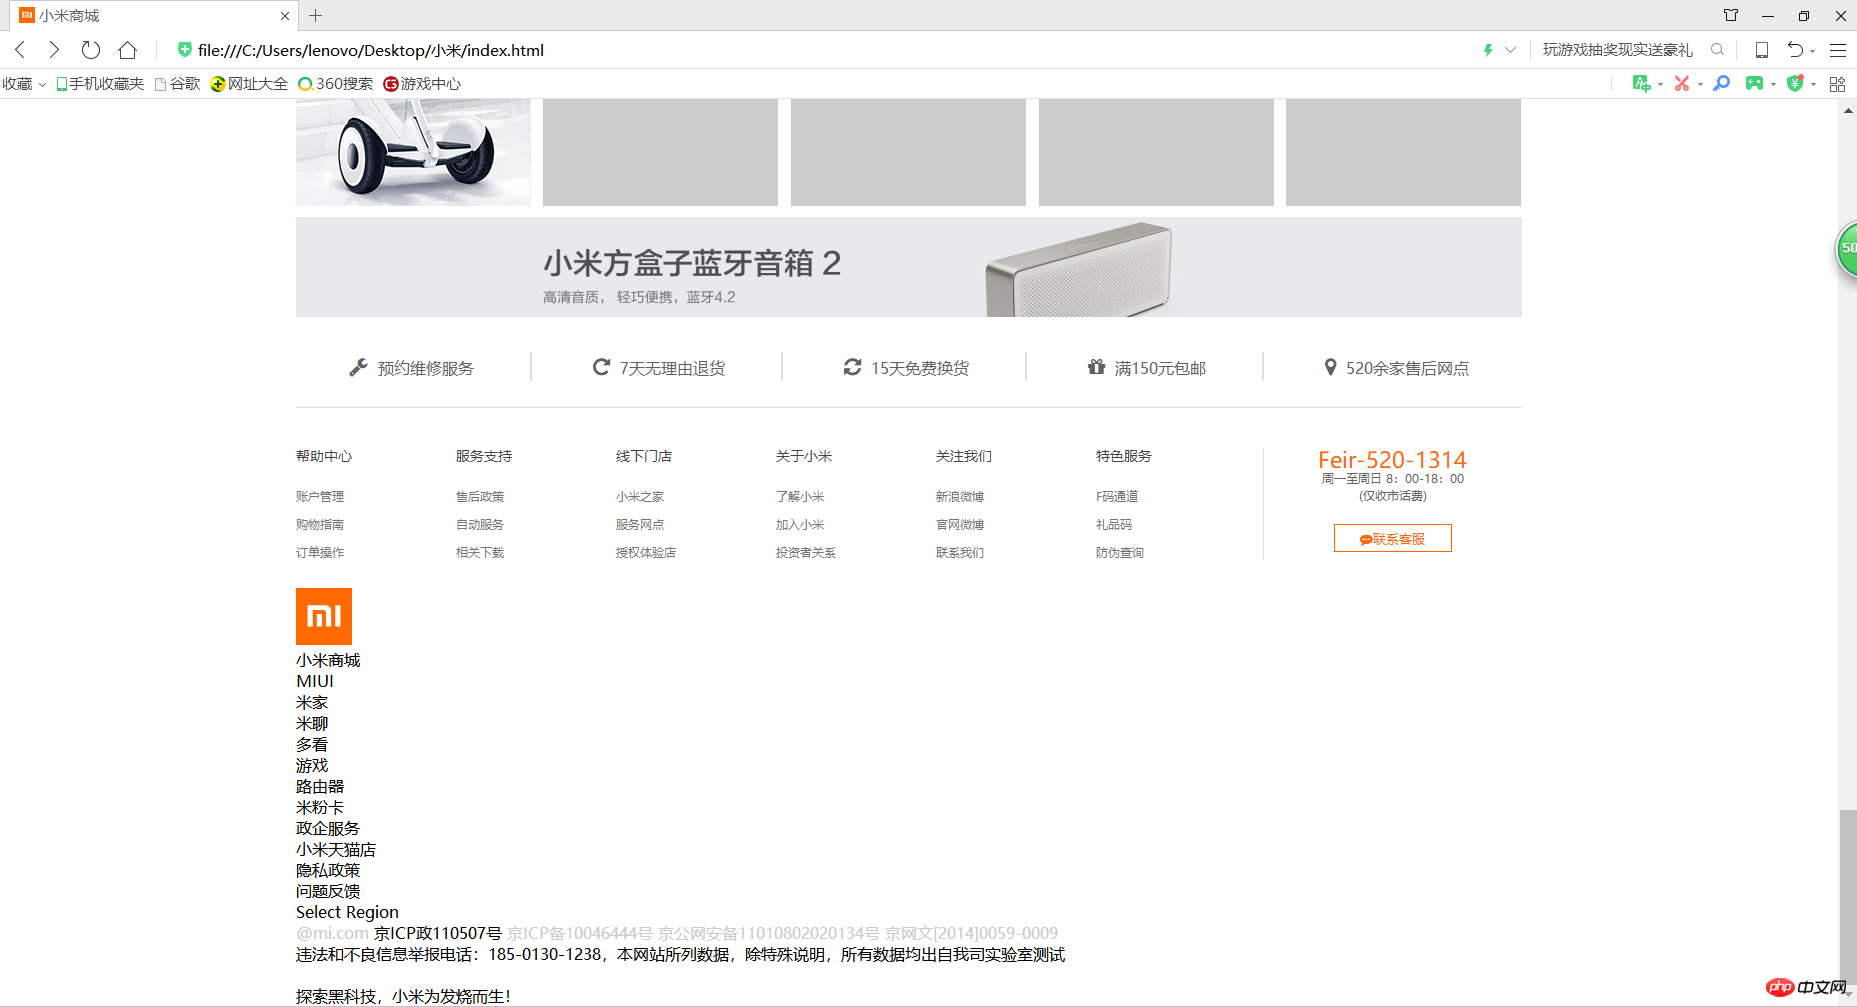This screenshot has height=1007, width=1857.
Task: Click the exchange icon beside 15天免费换货
Action: click(852, 367)
